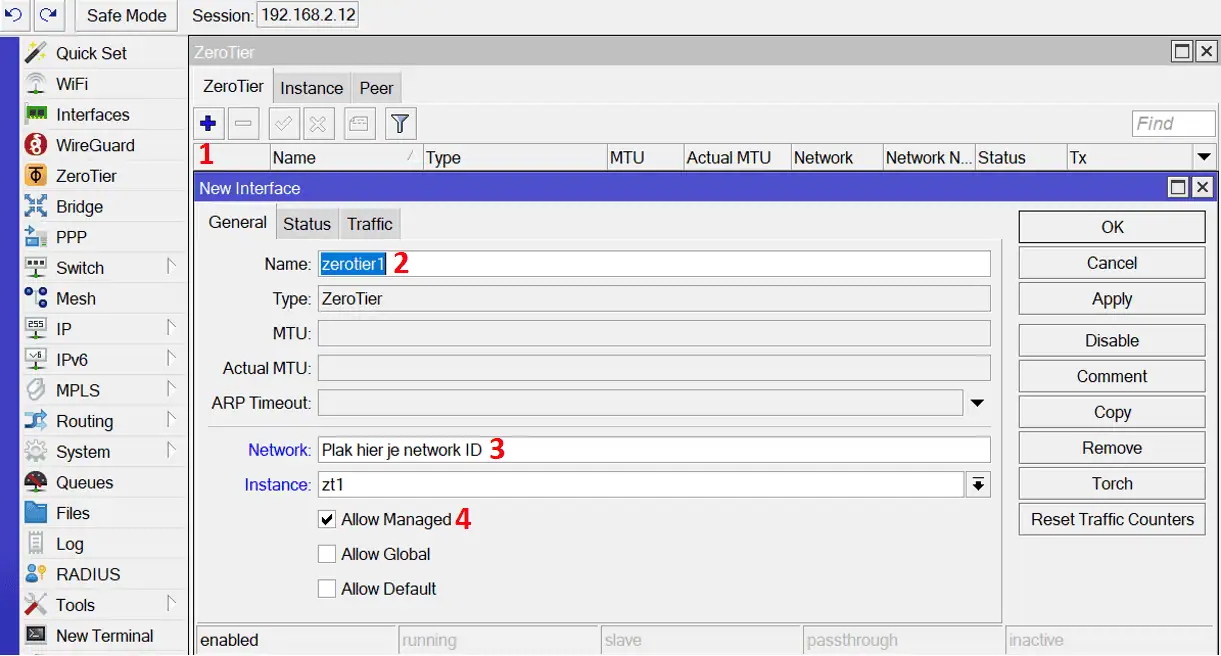Open the Queues menu item
The height and width of the screenshot is (656, 1221).
coord(84,483)
